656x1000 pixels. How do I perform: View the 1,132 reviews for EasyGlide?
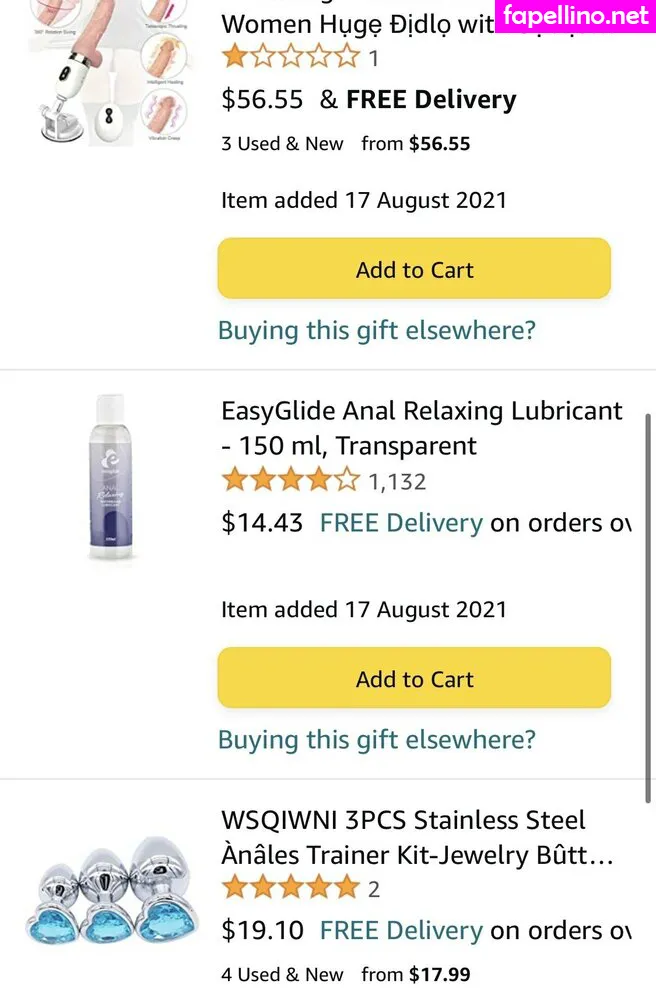(x=397, y=482)
